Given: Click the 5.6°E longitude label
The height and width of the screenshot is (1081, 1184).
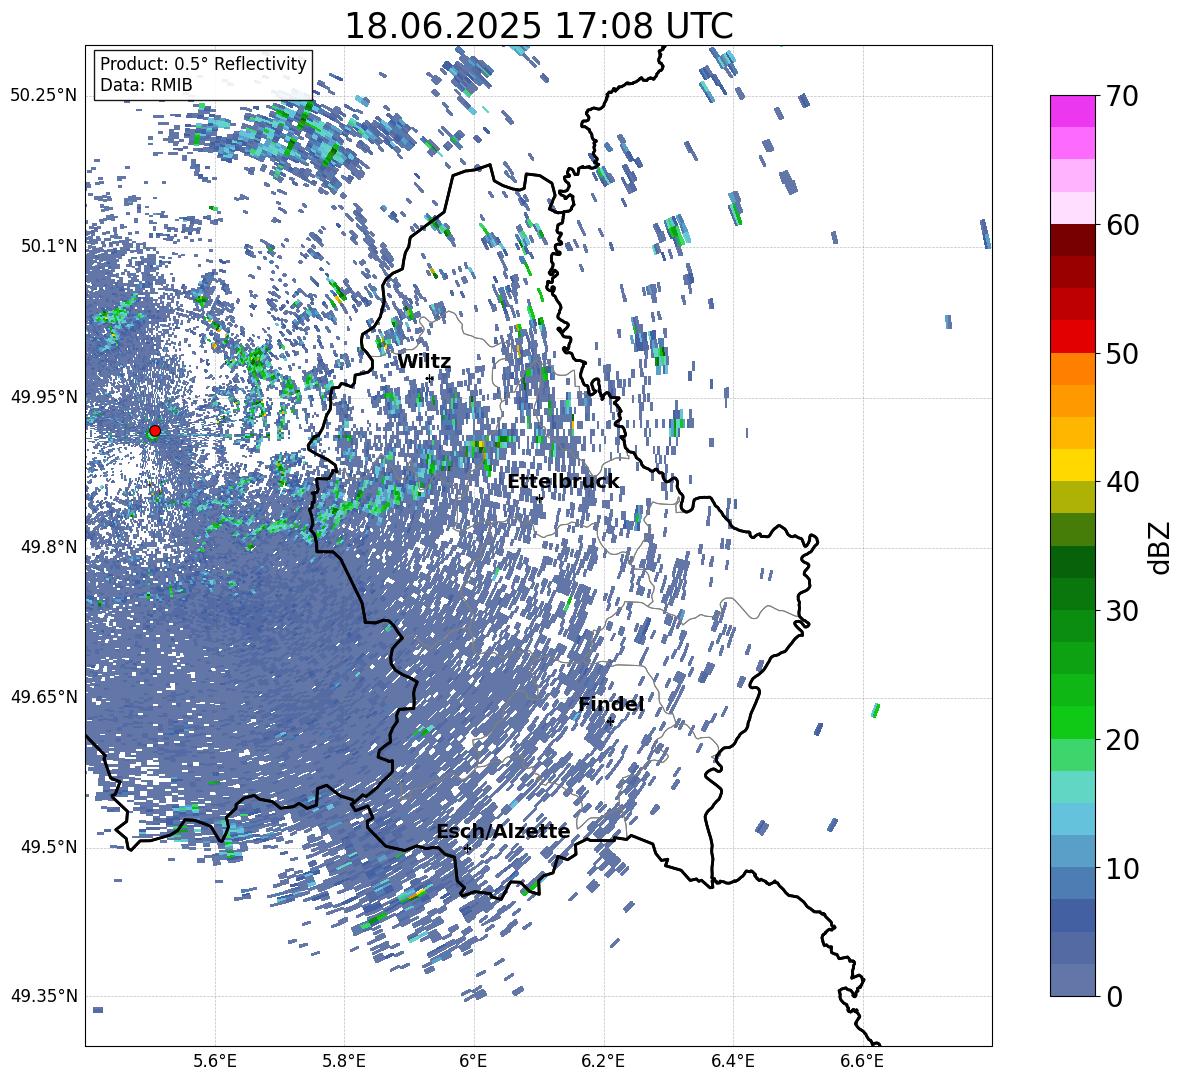Looking at the screenshot, I should pos(215,1061).
